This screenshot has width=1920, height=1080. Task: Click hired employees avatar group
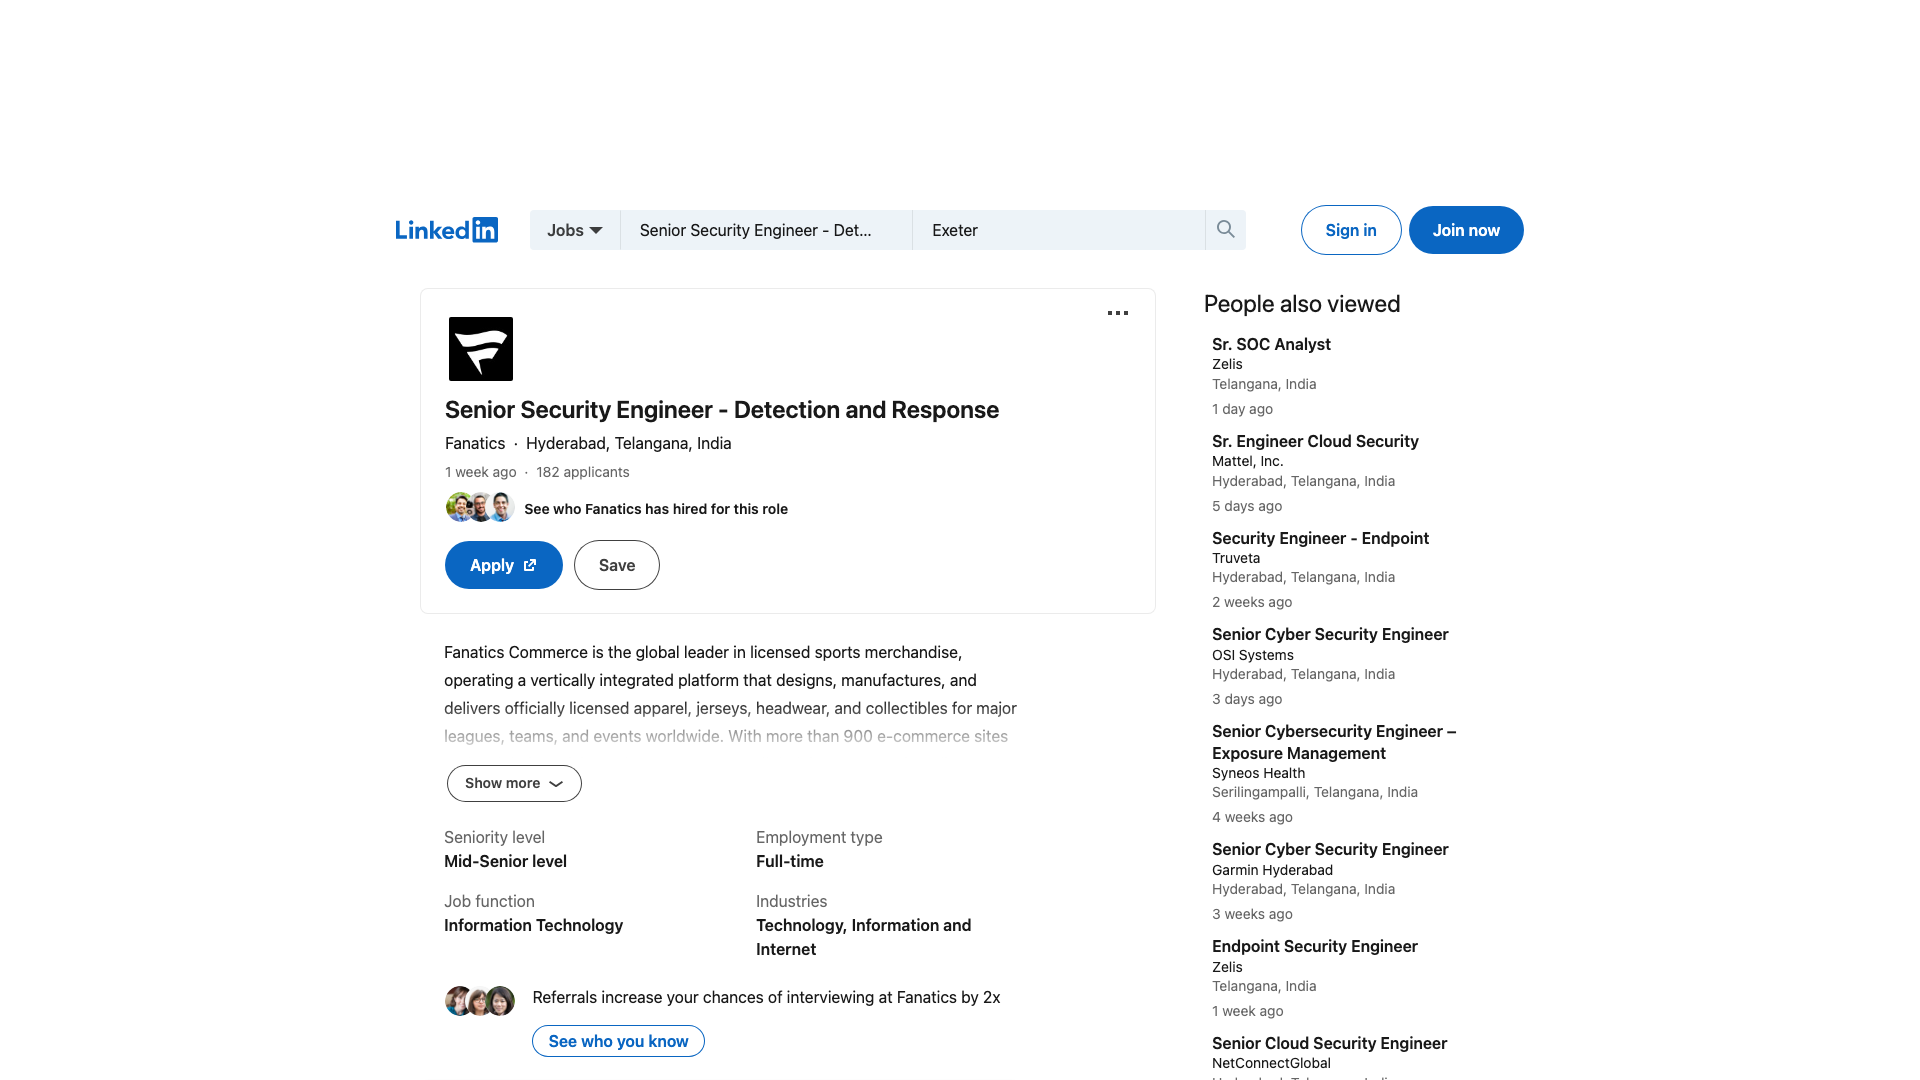pyautogui.click(x=480, y=507)
